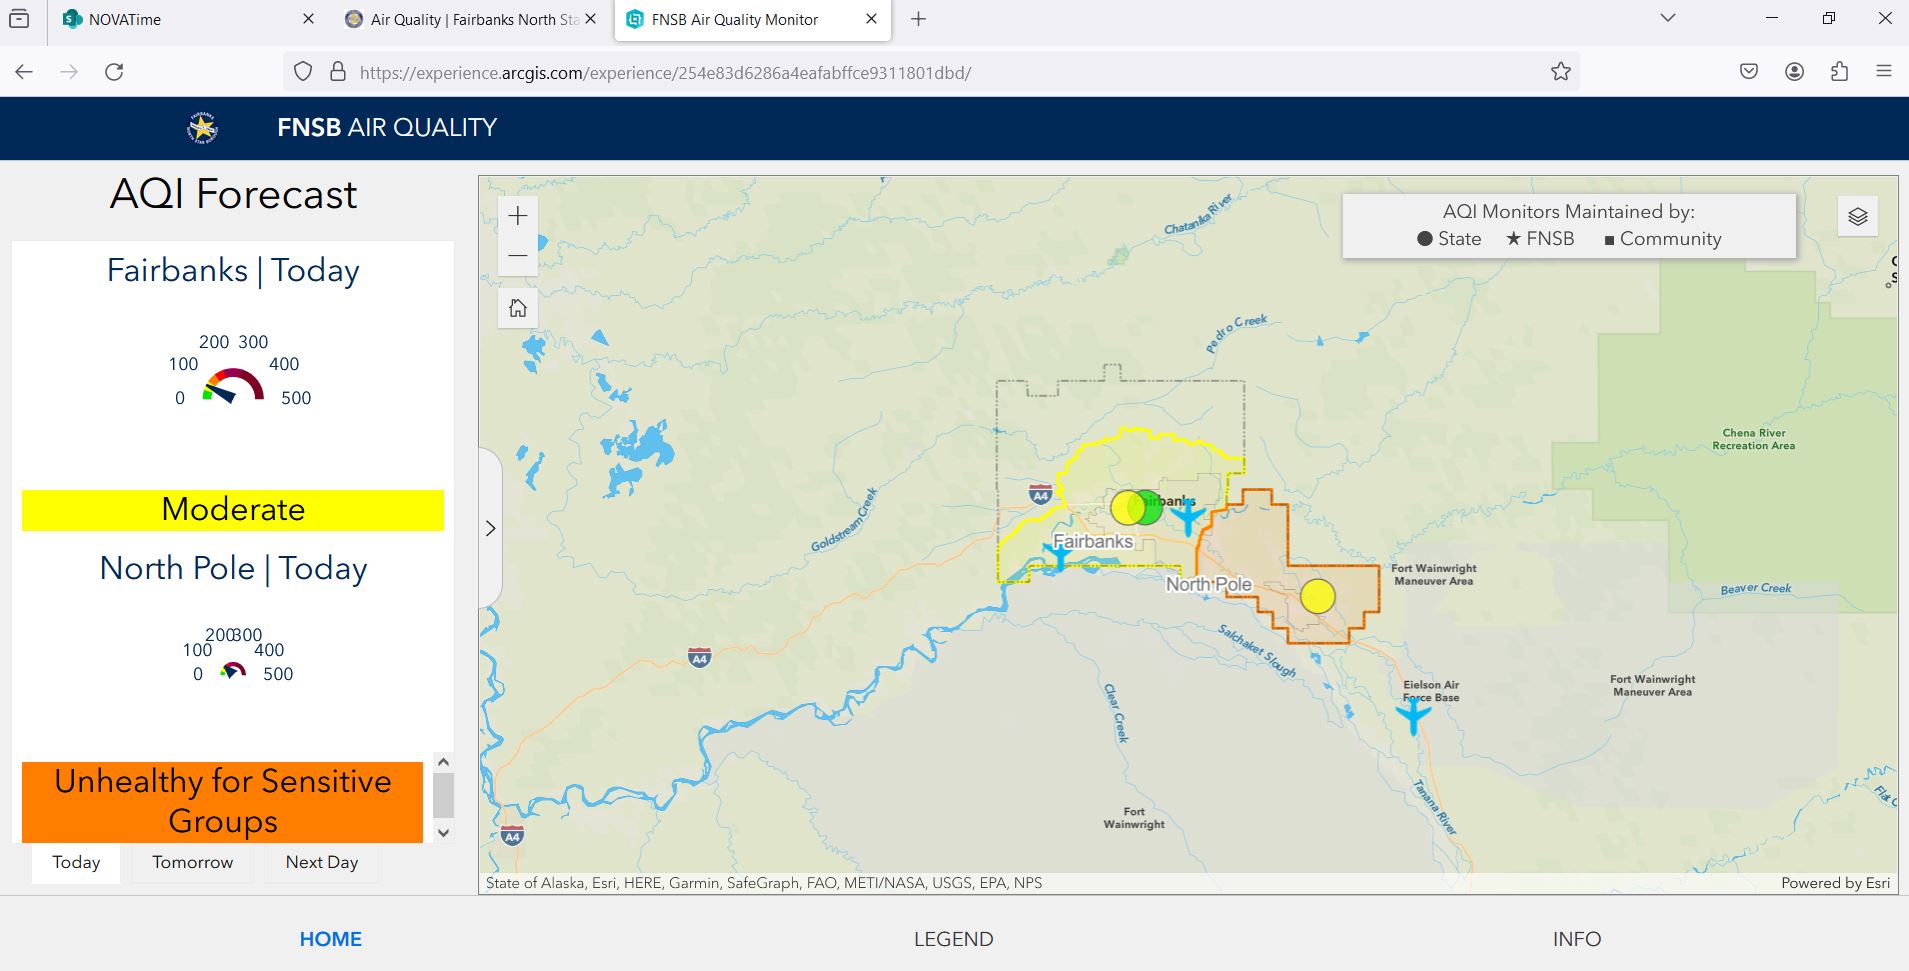This screenshot has width=1909, height=971.
Task: Click the Goldstream Creek map label
Action: tap(844, 520)
